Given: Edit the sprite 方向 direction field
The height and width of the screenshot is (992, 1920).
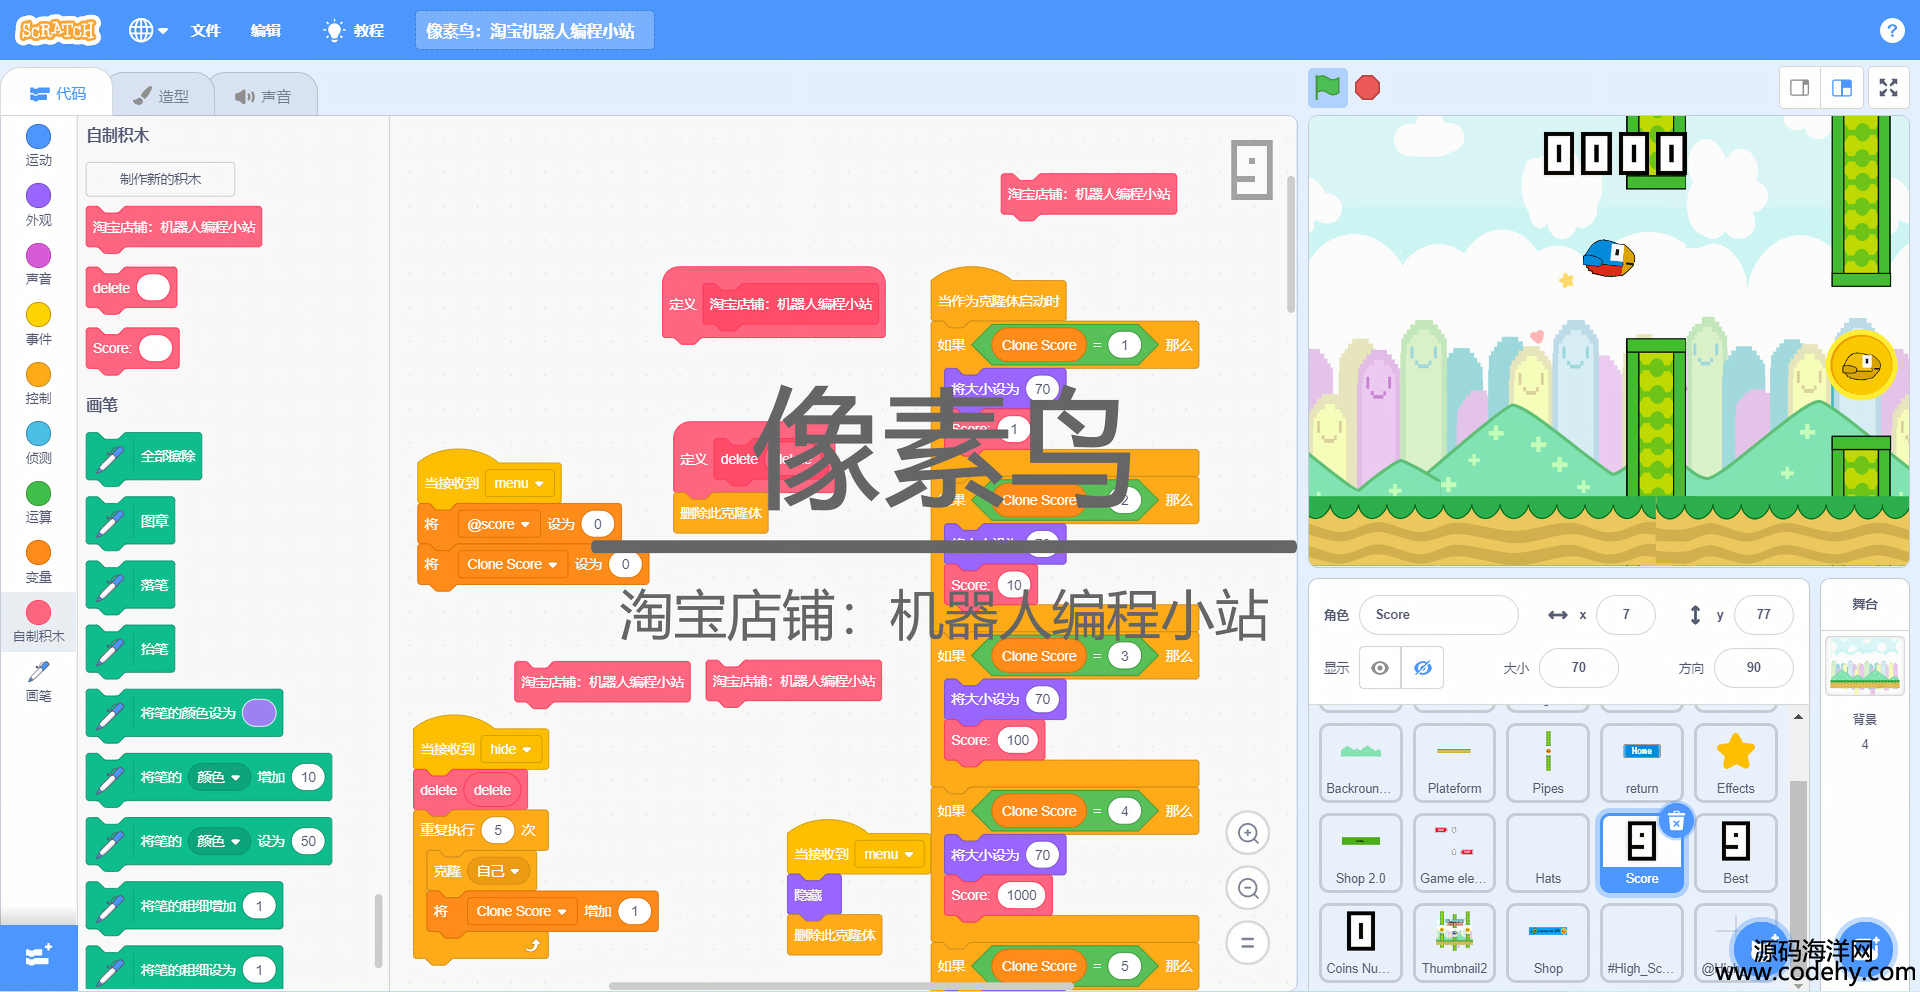Looking at the screenshot, I should point(1753,668).
